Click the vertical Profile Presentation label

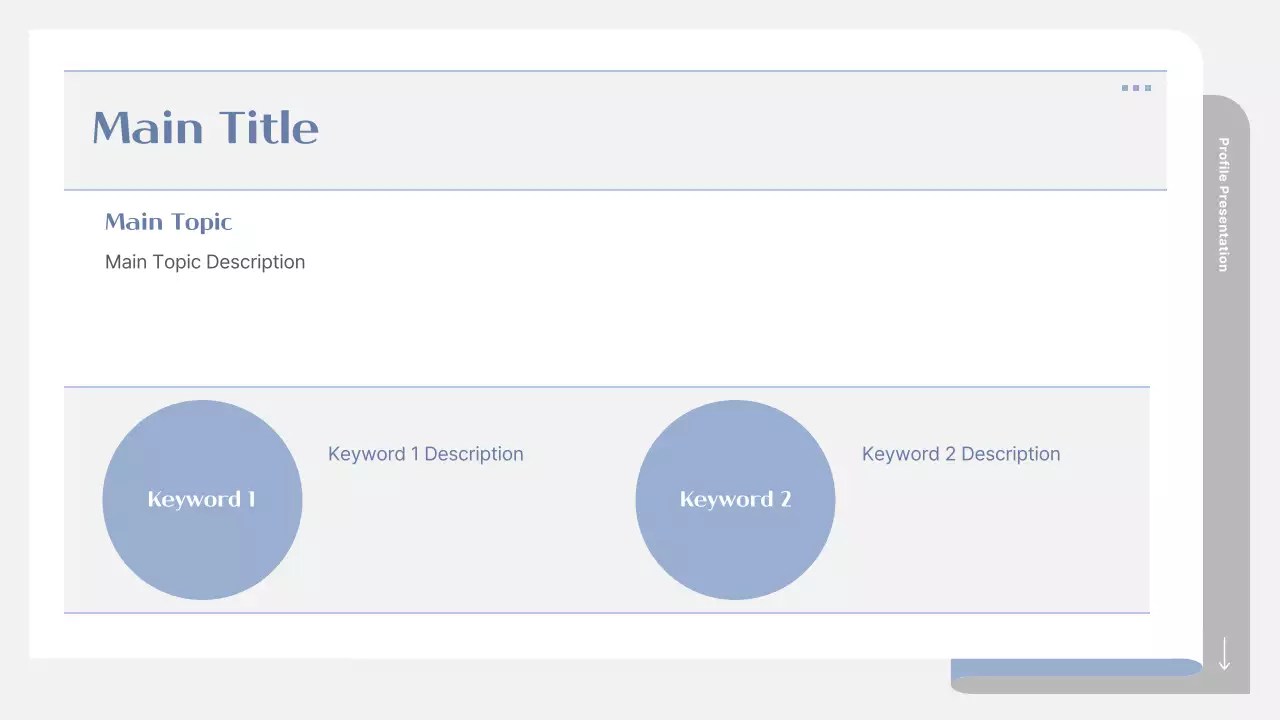[1223, 204]
